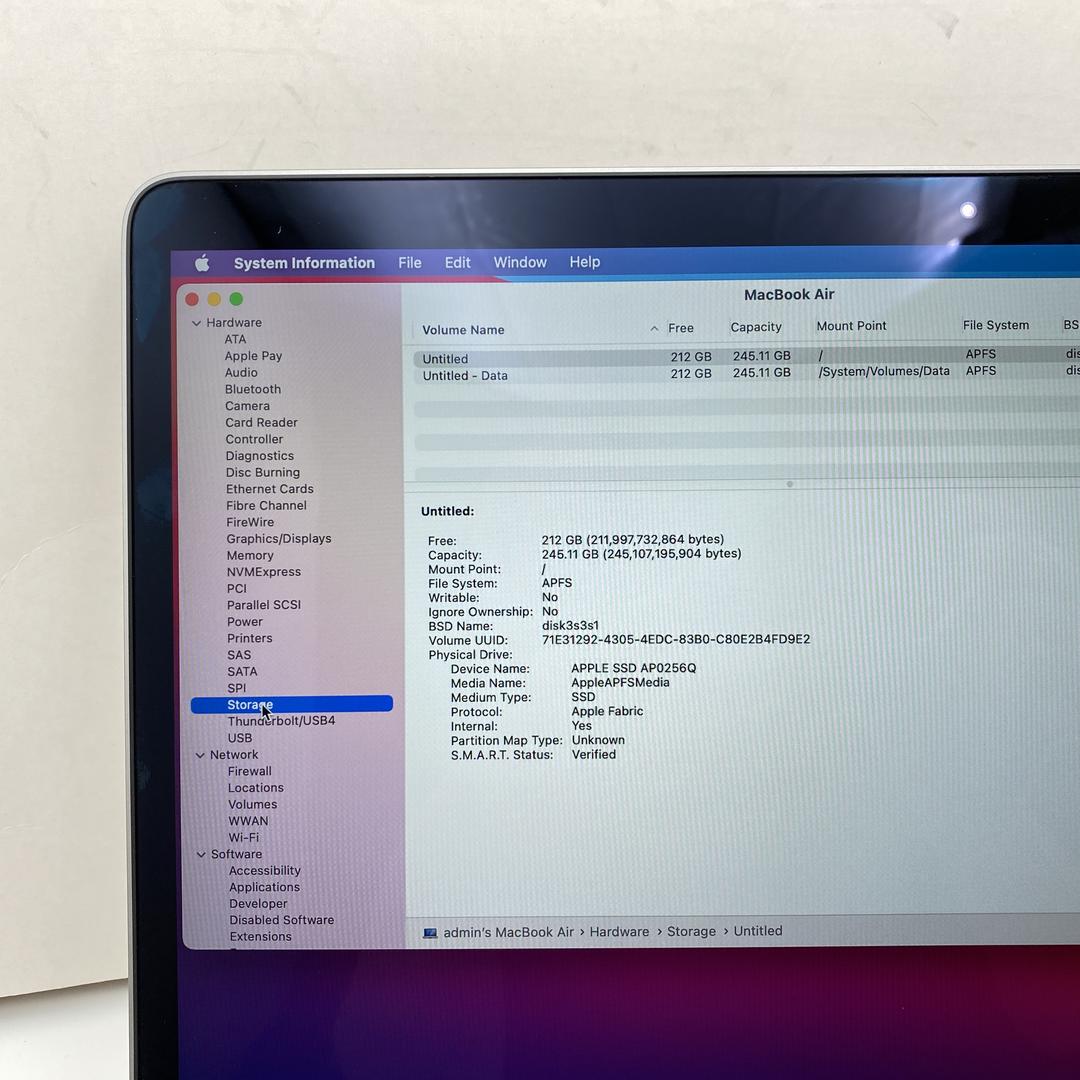Select Extensions under Software

pos(260,937)
